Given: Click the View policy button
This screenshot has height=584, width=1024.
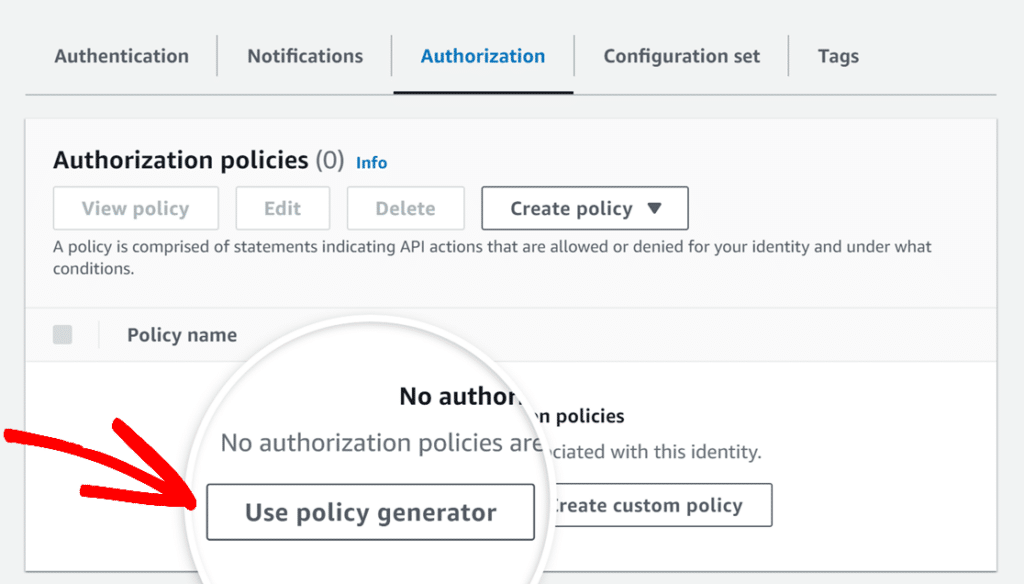Looking at the screenshot, I should click(135, 208).
